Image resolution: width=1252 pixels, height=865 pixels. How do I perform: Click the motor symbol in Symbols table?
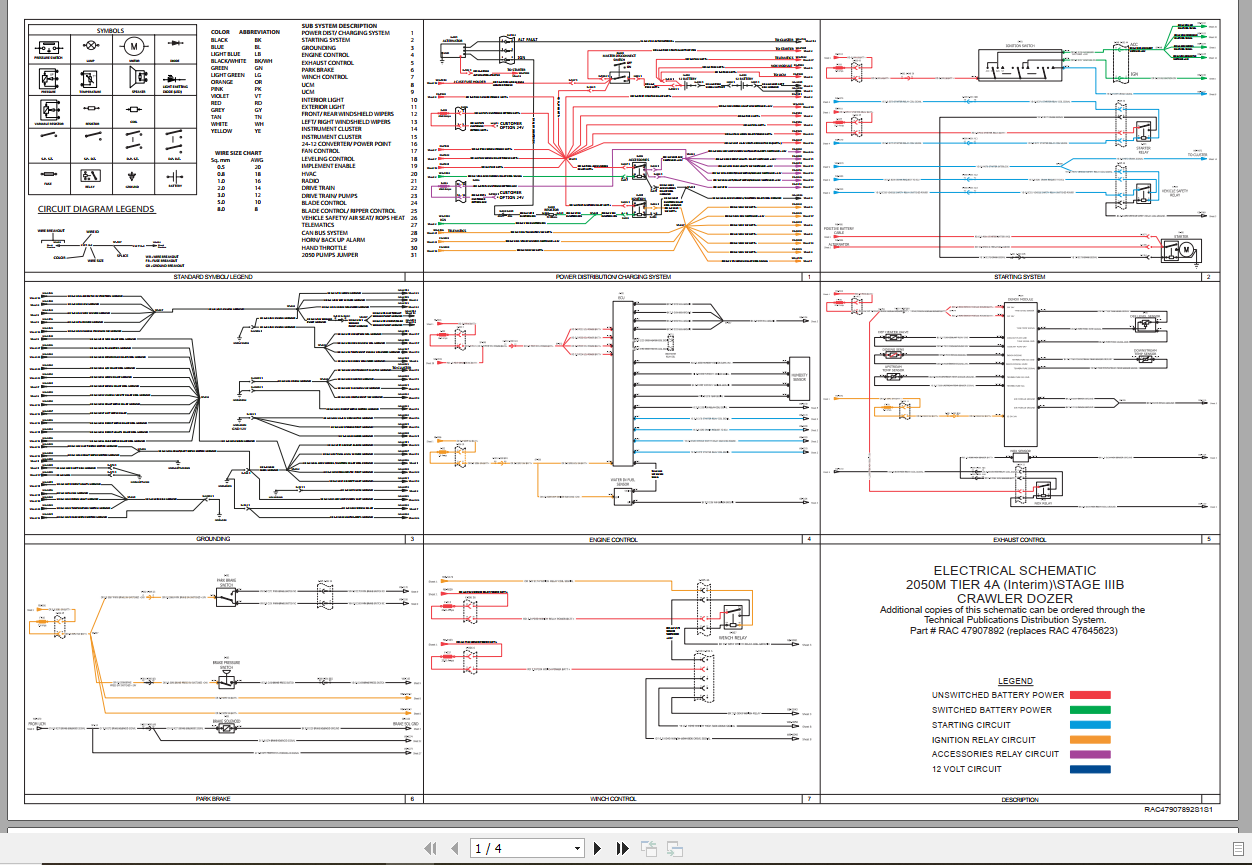(133, 46)
